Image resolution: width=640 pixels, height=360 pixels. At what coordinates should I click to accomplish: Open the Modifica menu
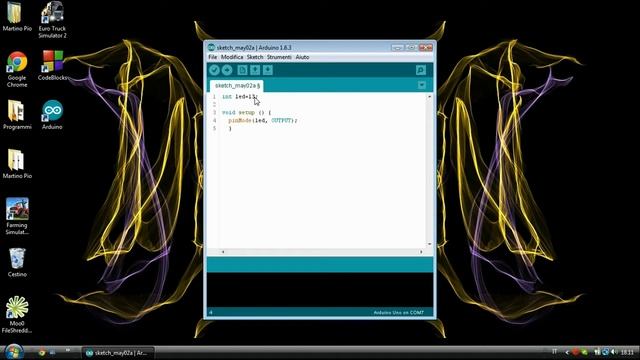[x=232, y=57]
